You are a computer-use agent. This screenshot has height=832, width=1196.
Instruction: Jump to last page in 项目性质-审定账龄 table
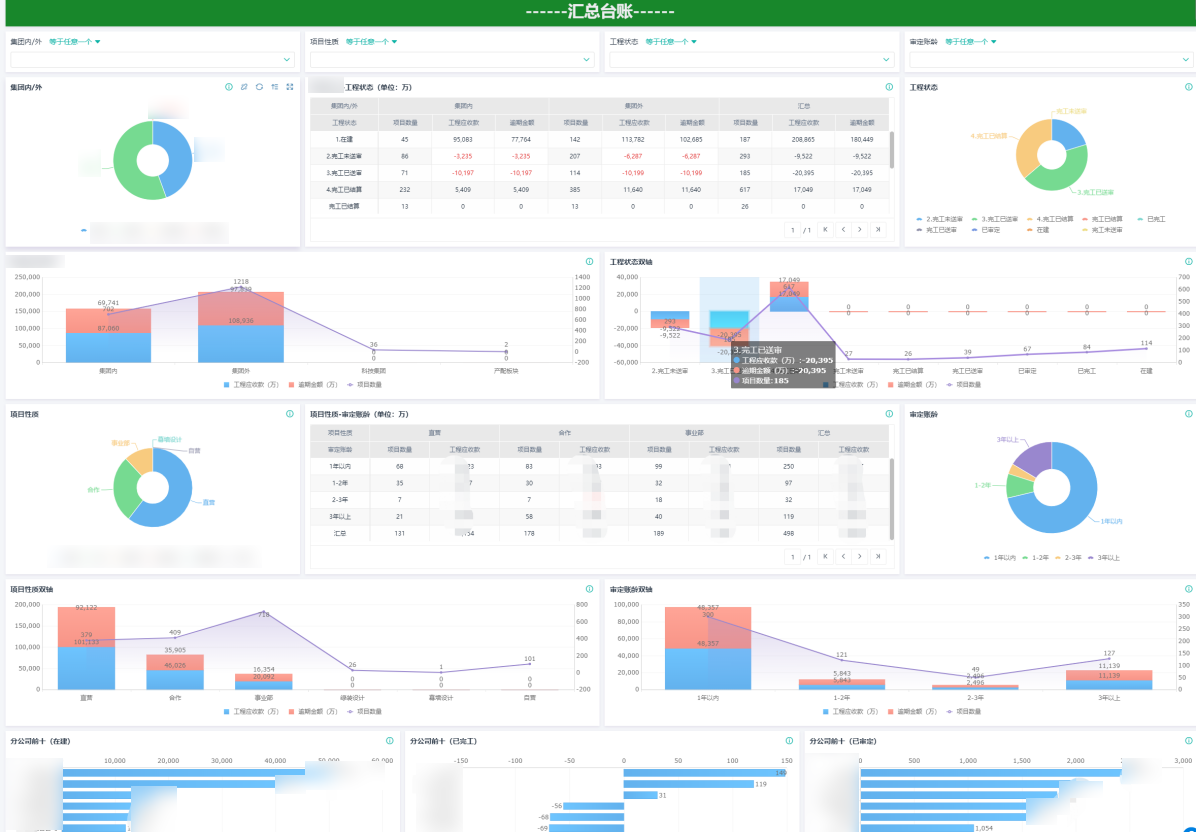pos(878,557)
